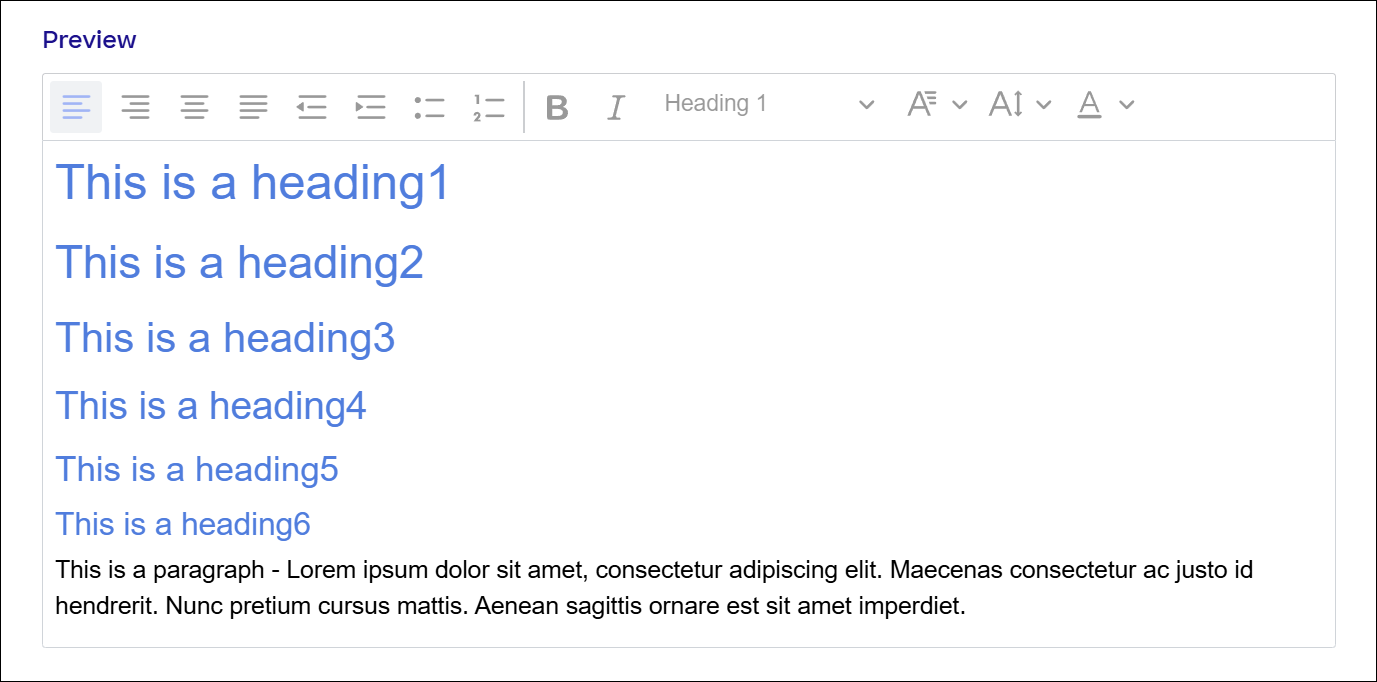
Task: Expand the font size chevron
Action: point(1045,104)
